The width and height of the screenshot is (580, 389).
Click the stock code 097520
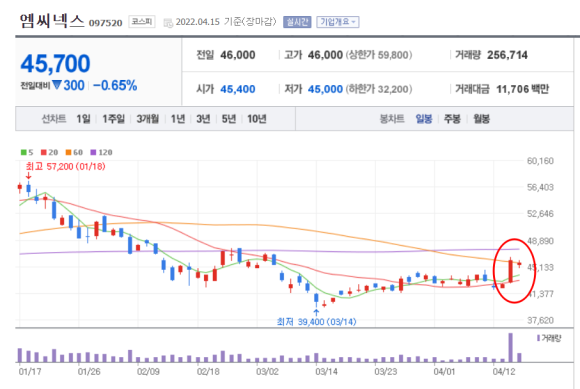pos(105,23)
